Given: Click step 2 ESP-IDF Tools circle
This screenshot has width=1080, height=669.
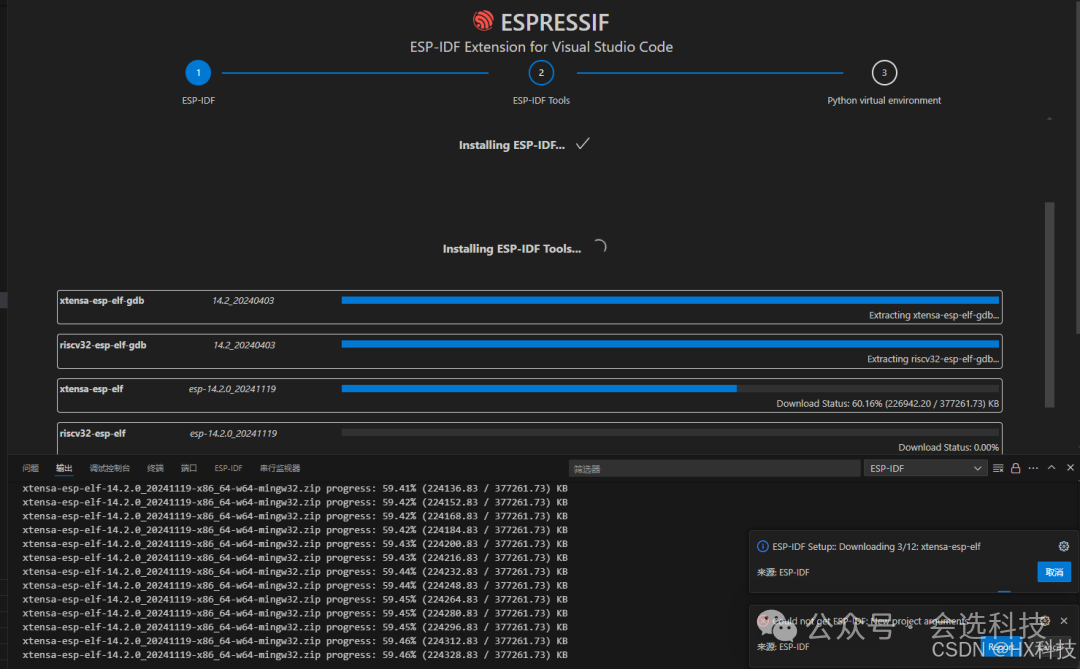Looking at the screenshot, I should (x=541, y=73).
